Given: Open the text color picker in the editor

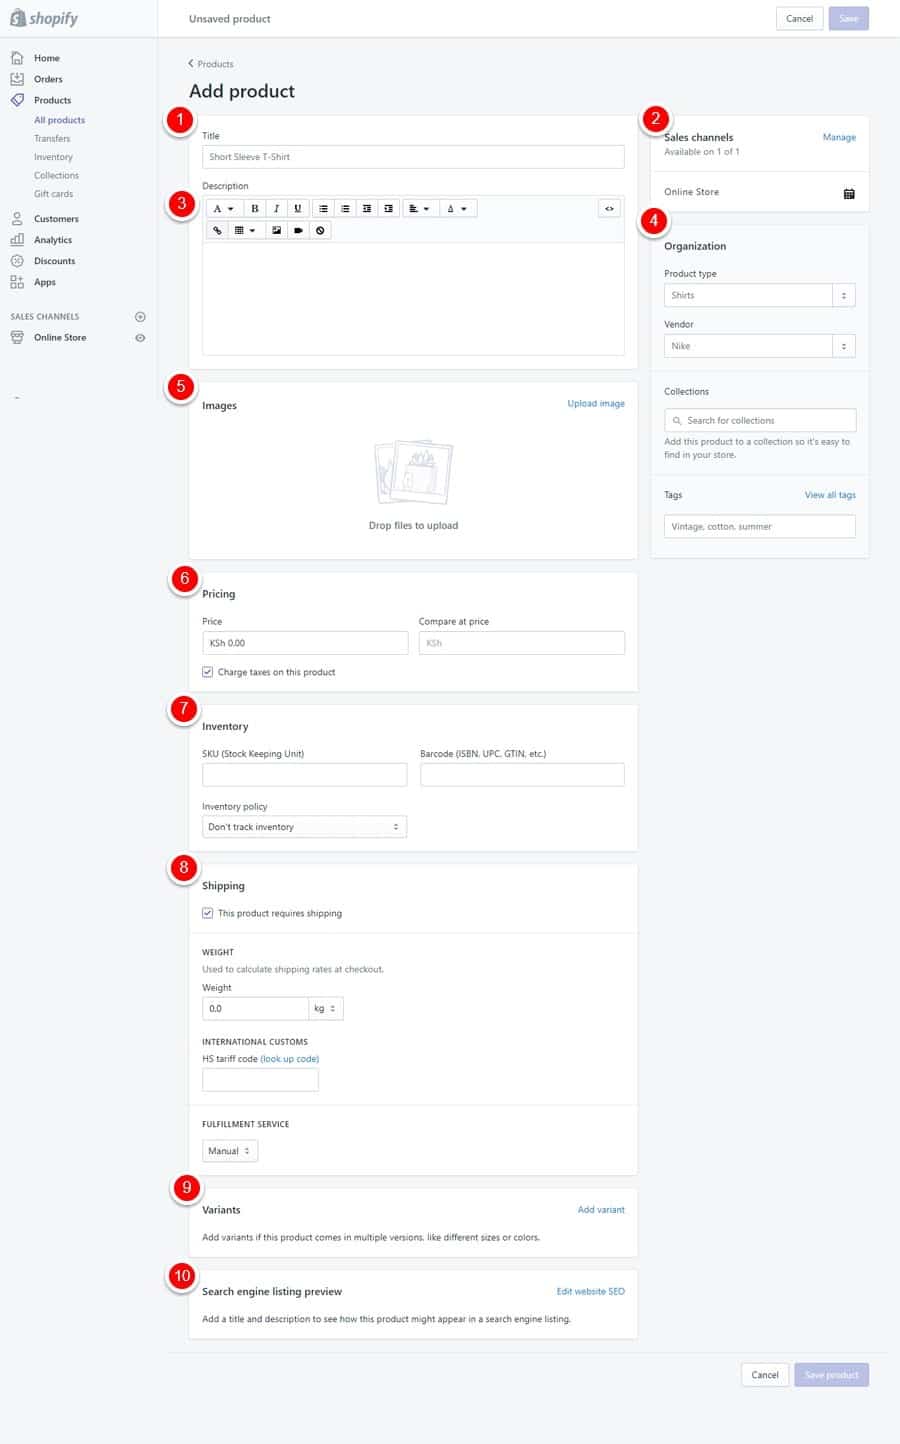Looking at the screenshot, I should pyautogui.click(x=455, y=208).
